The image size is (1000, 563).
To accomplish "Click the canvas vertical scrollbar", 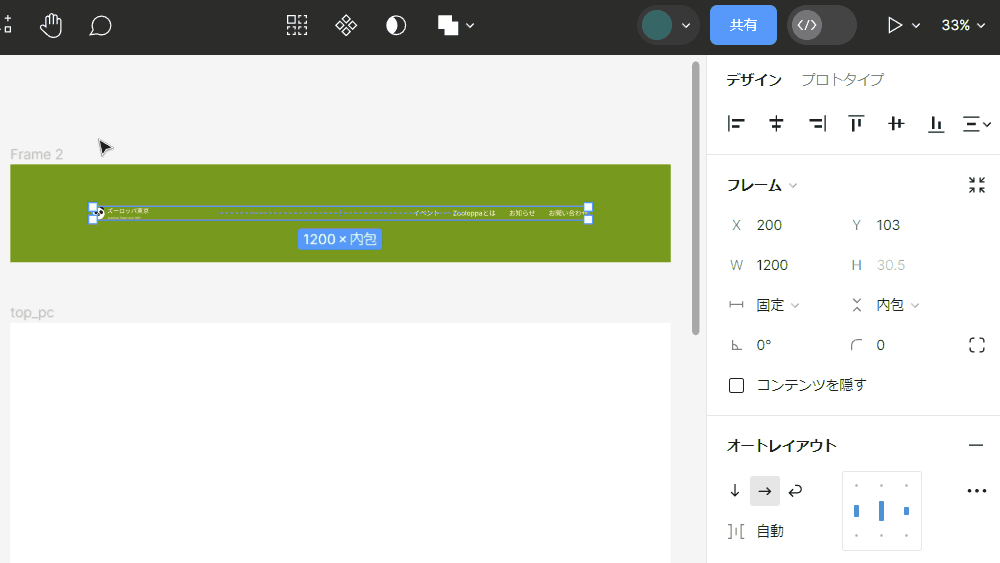I will 695,198.
